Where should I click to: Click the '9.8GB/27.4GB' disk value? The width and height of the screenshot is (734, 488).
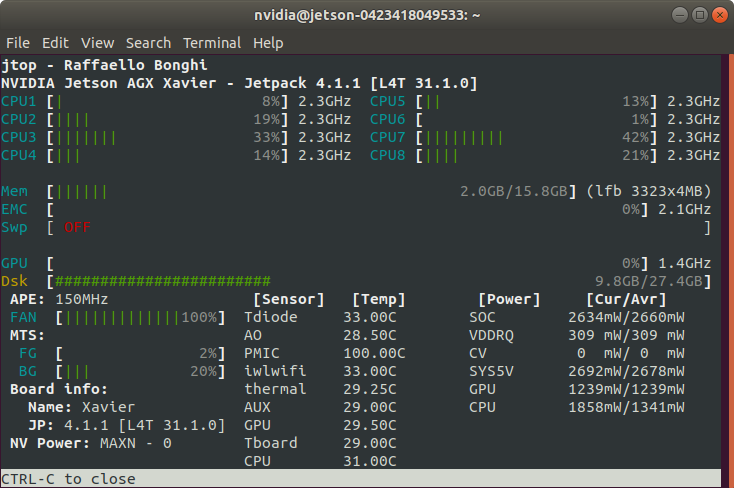649,281
